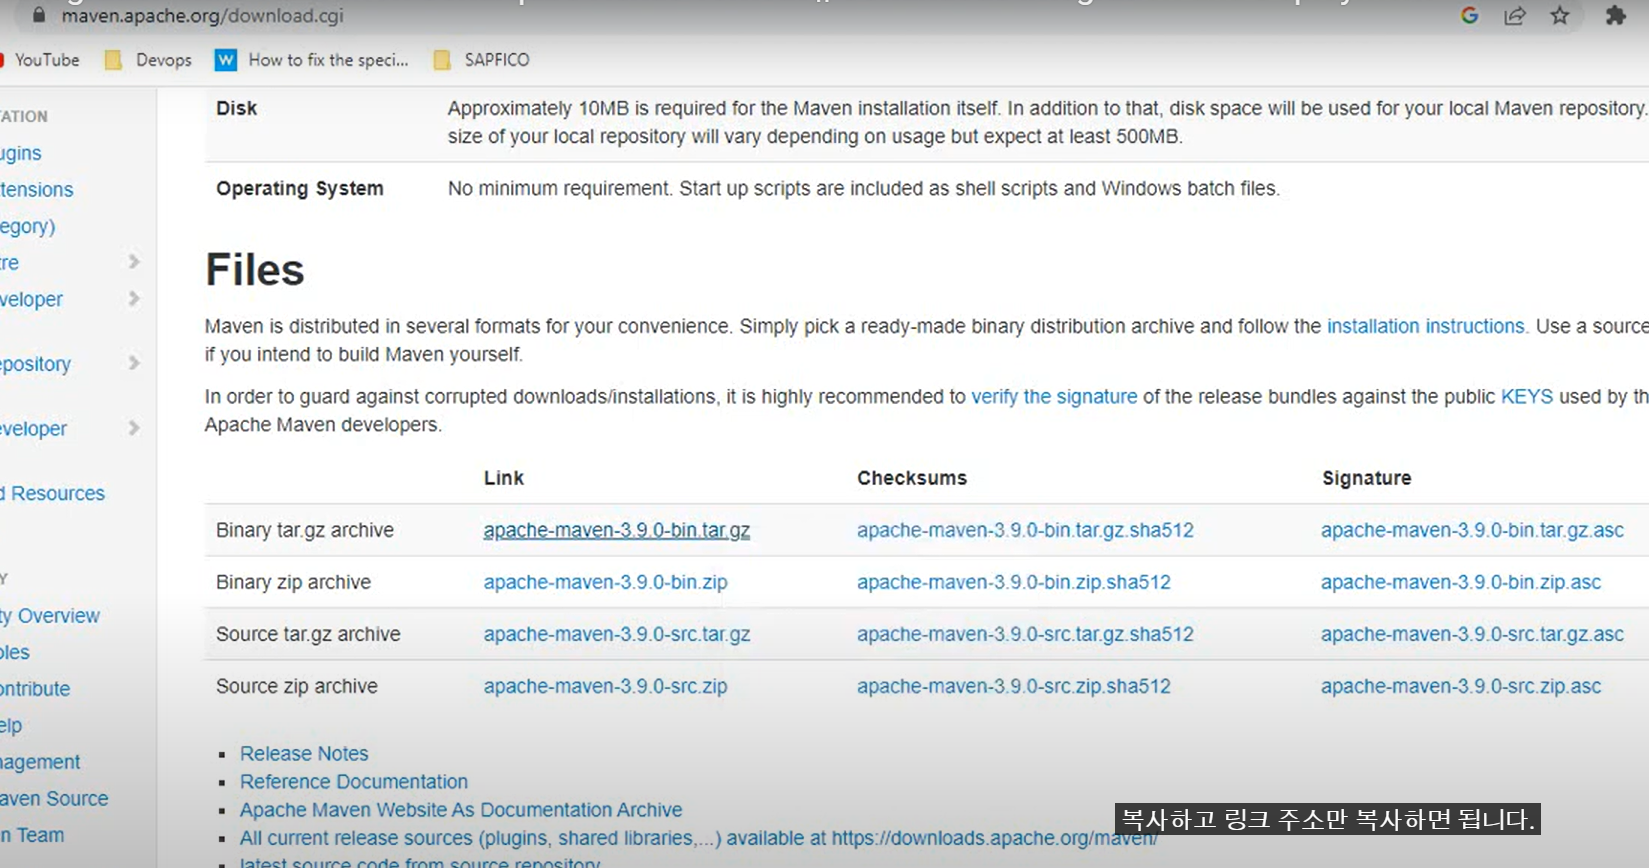The width and height of the screenshot is (1649, 868).
Task: Open the src.tar.gz.sha512 checksum link
Action: [1025, 634]
